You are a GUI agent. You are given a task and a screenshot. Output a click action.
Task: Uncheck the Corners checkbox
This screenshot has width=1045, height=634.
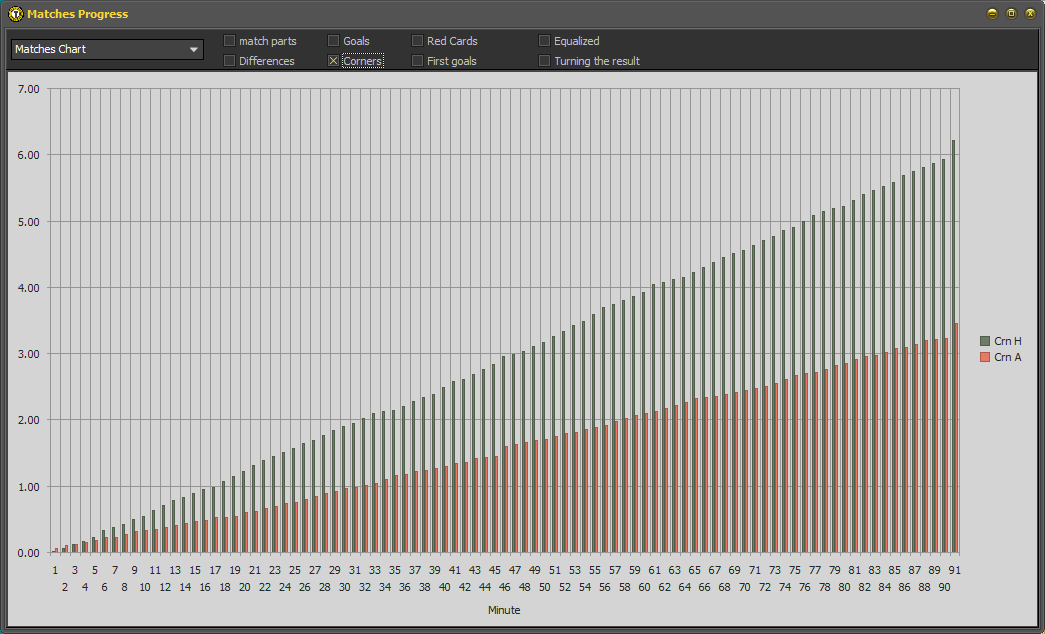pyautogui.click(x=334, y=61)
